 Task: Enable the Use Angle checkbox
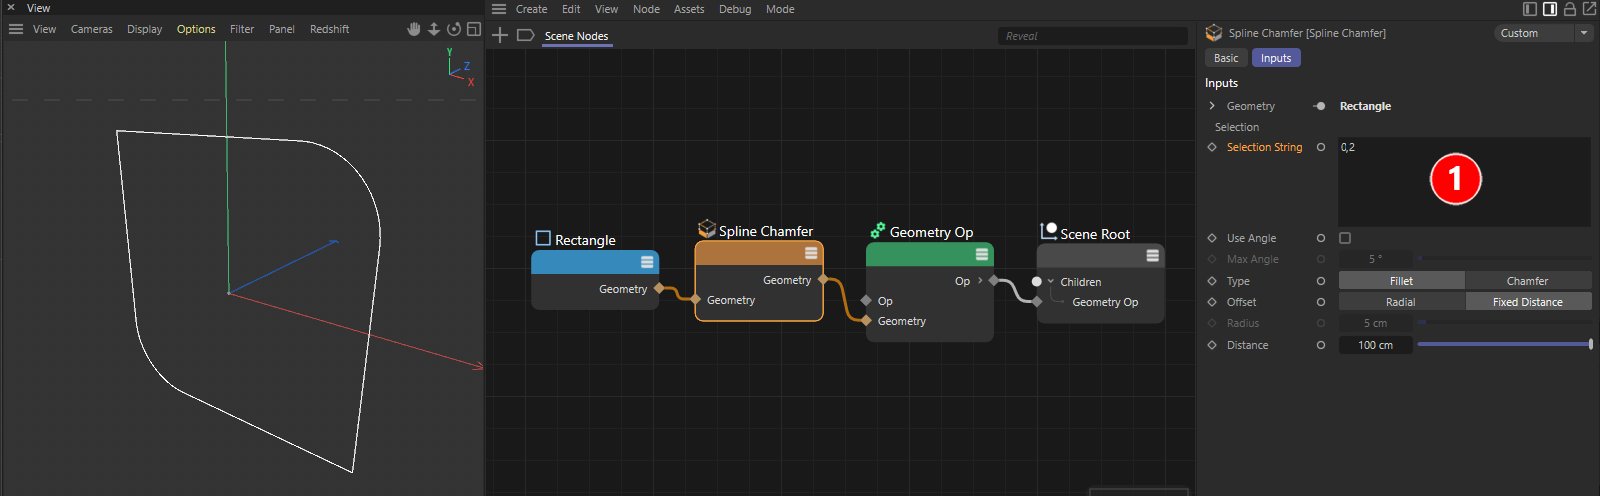click(1345, 238)
